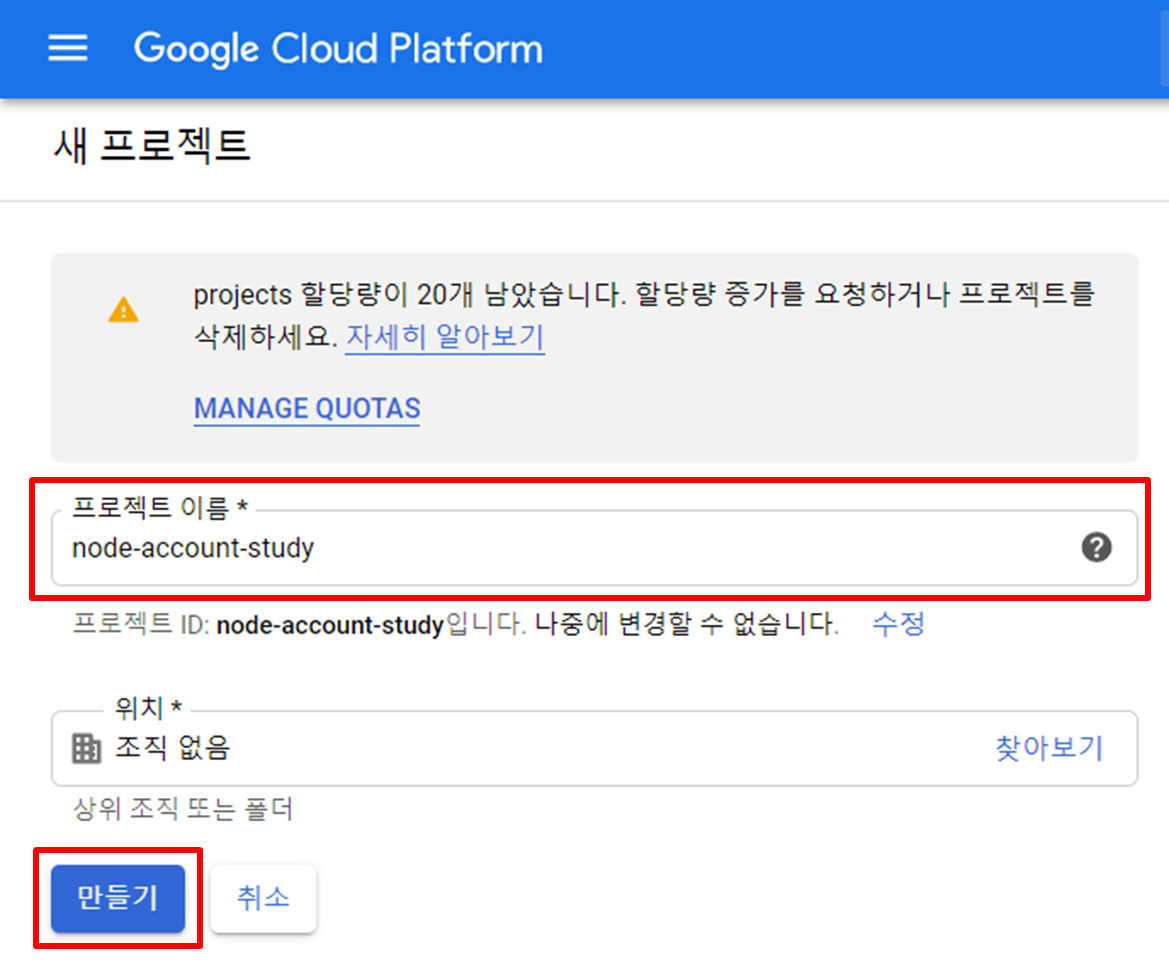
Task: Click the Google Cloud Platform logo
Action: [x=338, y=49]
